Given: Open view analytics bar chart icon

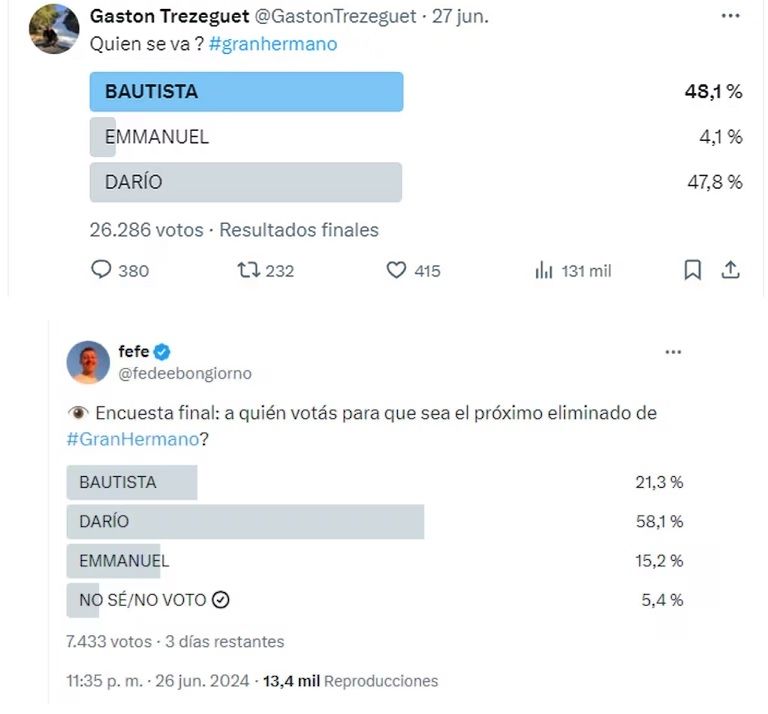Looking at the screenshot, I should 544,270.
